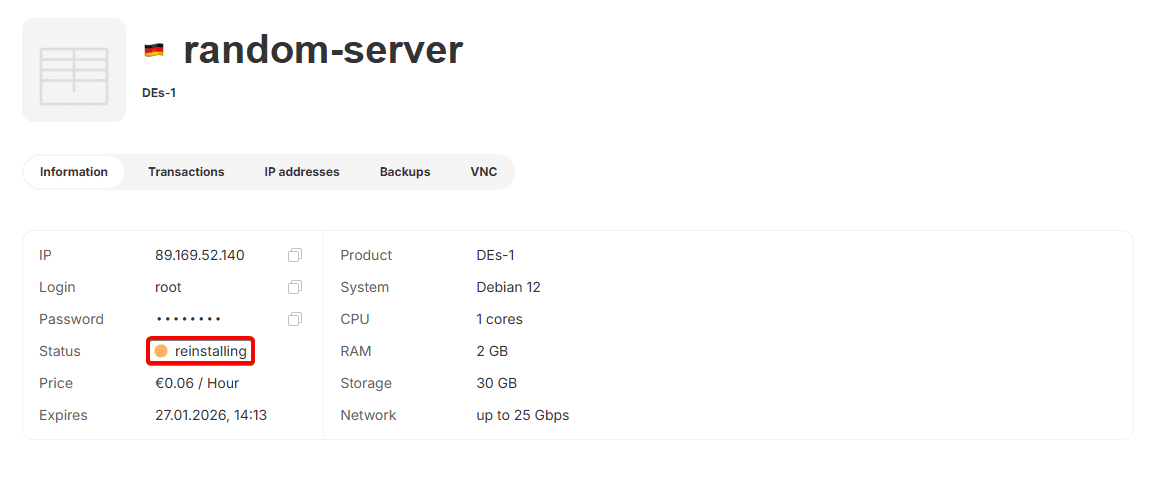Open the IP addresses tab
The height and width of the screenshot is (481, 1161).
[x=302, y=172]
